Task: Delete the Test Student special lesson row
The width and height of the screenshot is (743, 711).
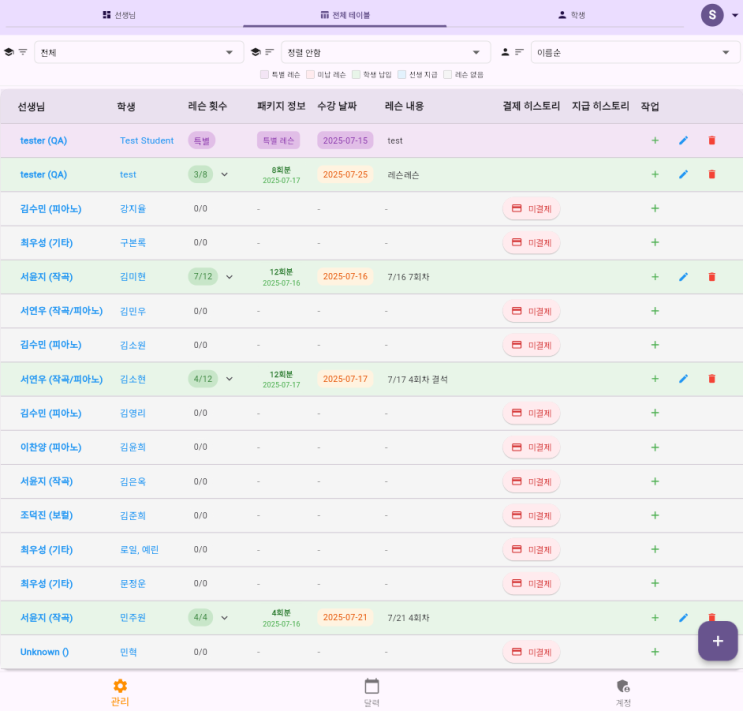Action: pos(712,140)
